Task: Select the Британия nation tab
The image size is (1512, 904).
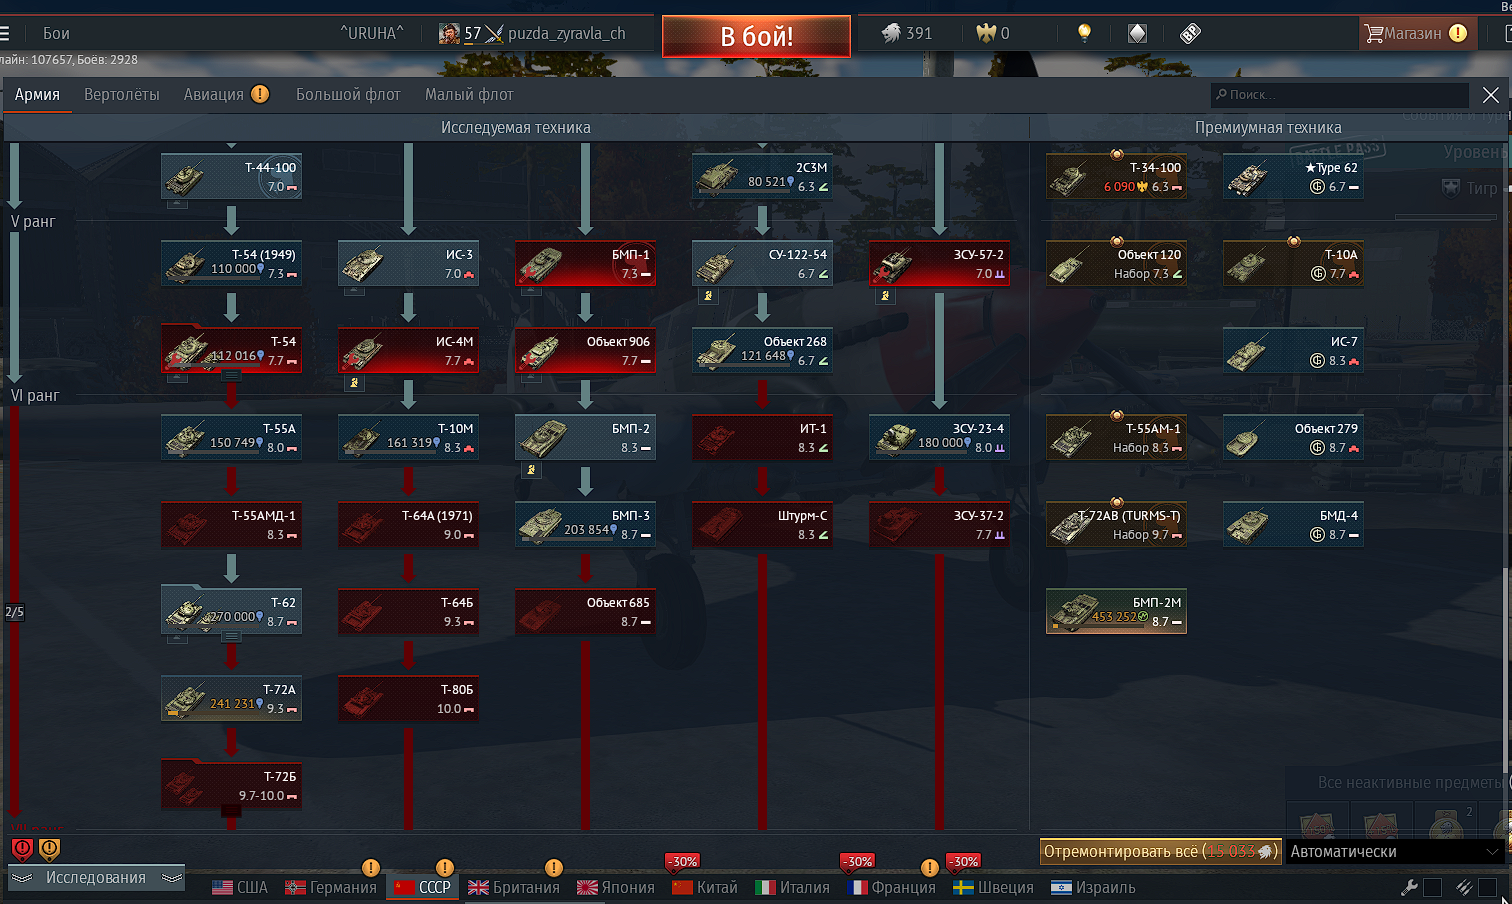Action: (514, 887)
